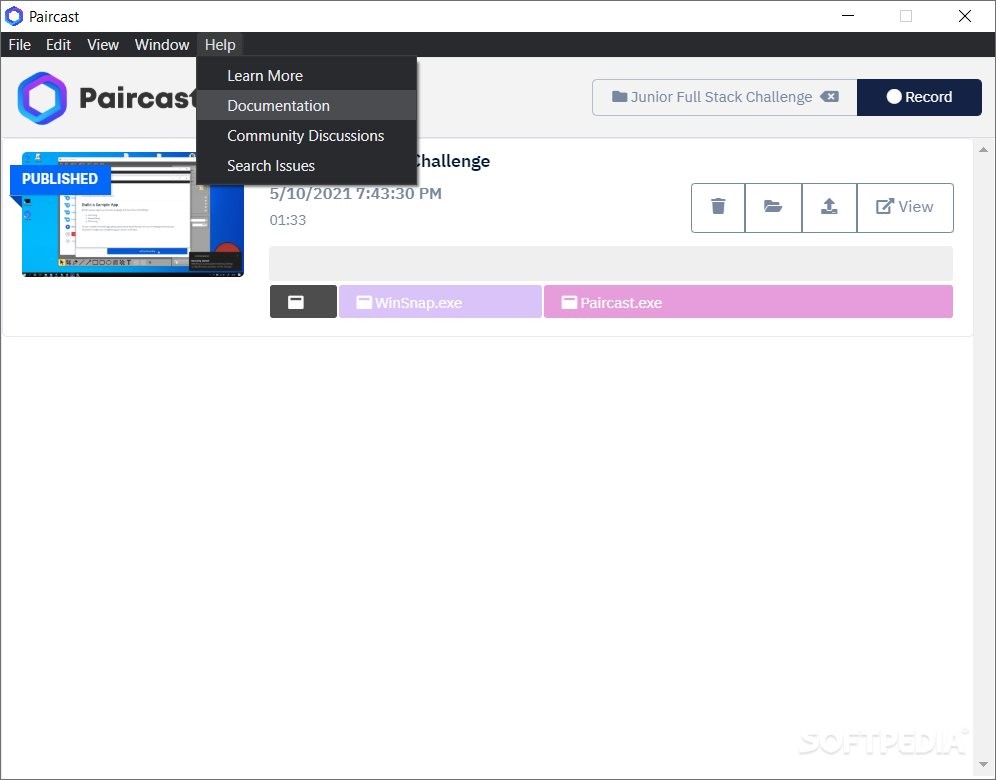Image resolution: width=996 pixels, height=780 pixels.
Task: Choose Learn More from Help menu
Action: click(x=306, y=76)
